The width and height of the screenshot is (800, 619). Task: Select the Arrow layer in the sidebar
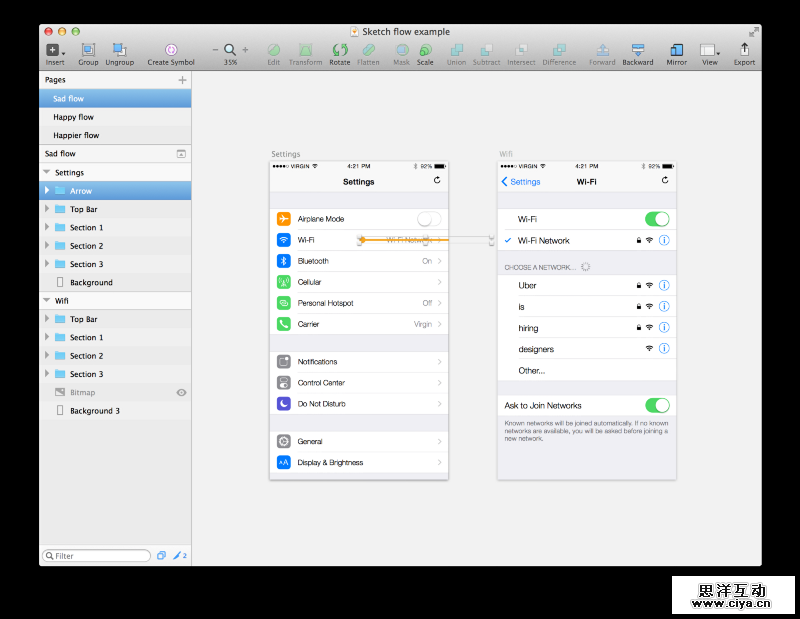point(85,190)
